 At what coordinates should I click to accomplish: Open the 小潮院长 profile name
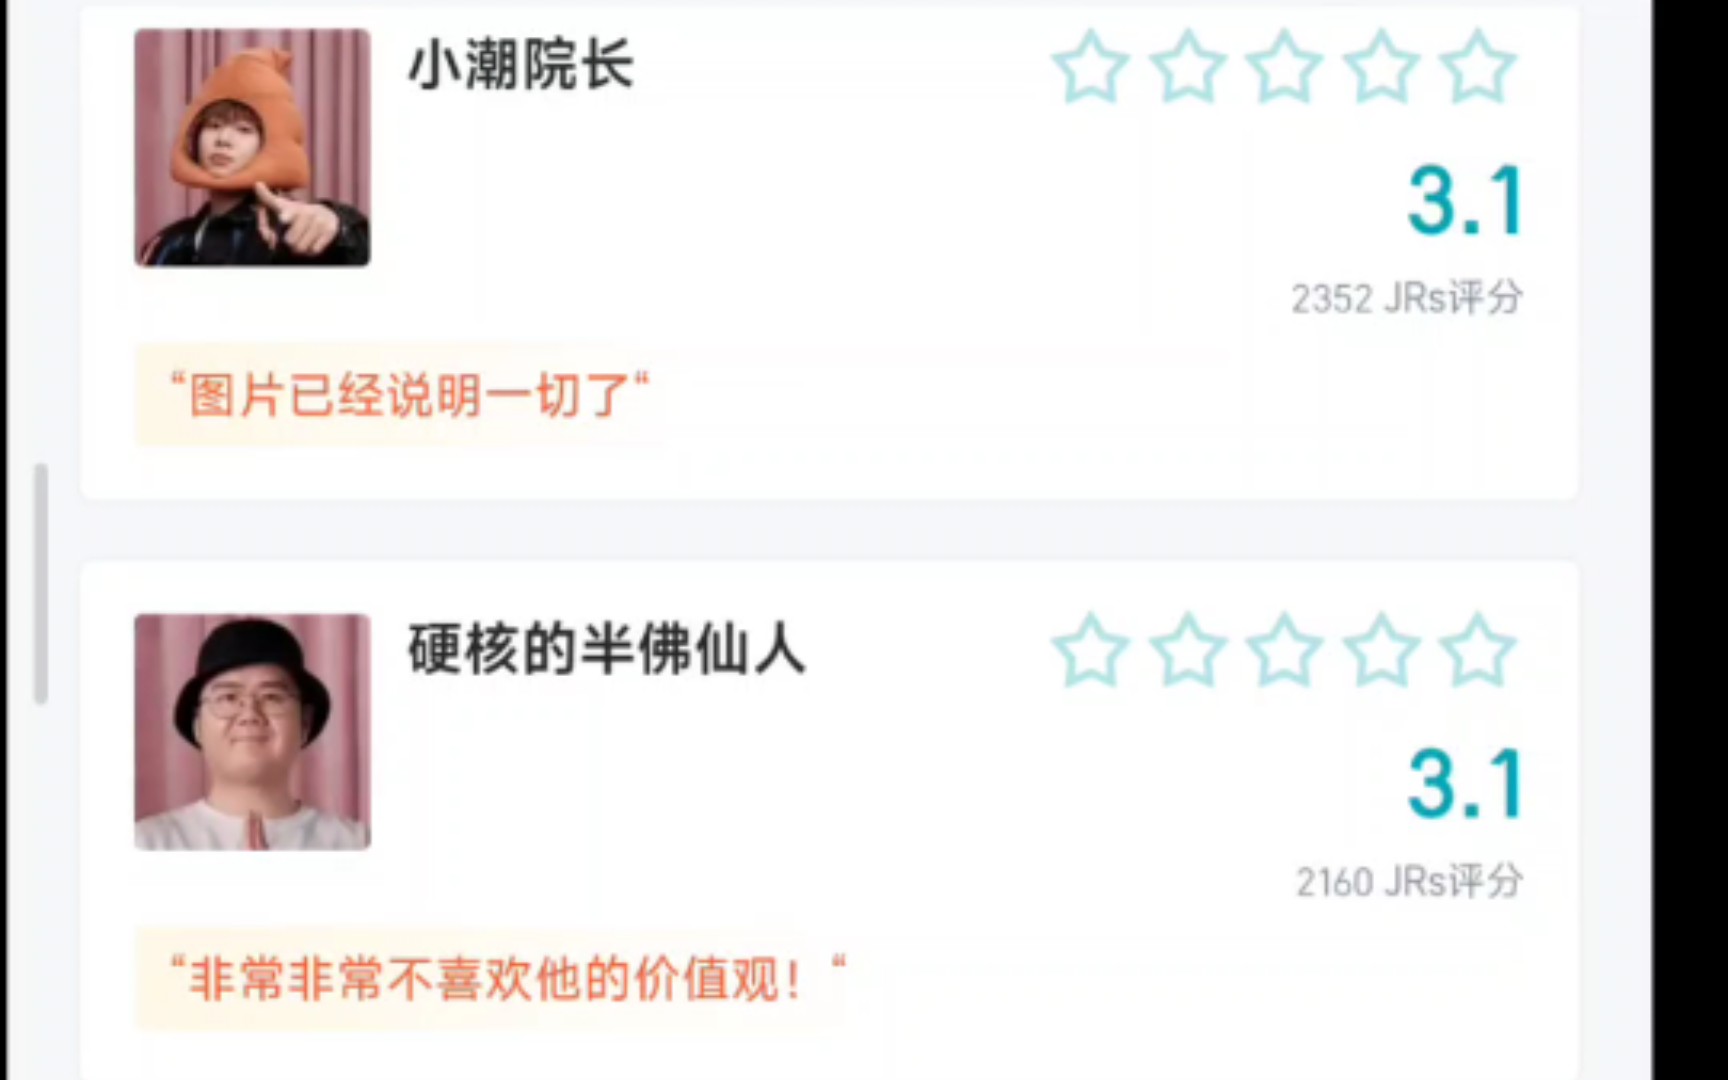[x=521, y=67]
